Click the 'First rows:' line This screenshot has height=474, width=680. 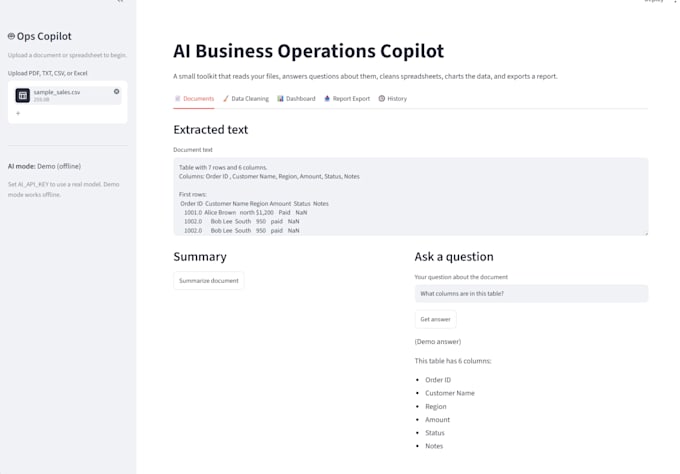tap(193, 194)
